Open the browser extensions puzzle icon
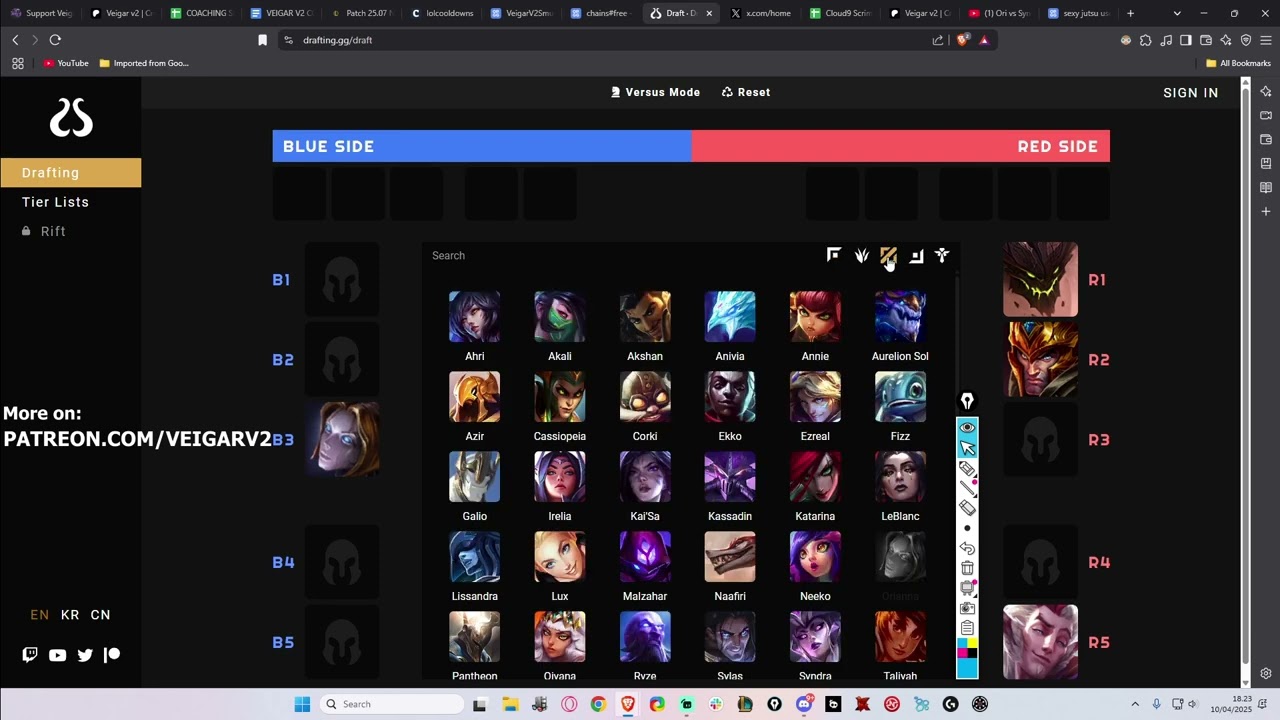This screenshot has height=720, width=1280. [x=1146, y=40]
